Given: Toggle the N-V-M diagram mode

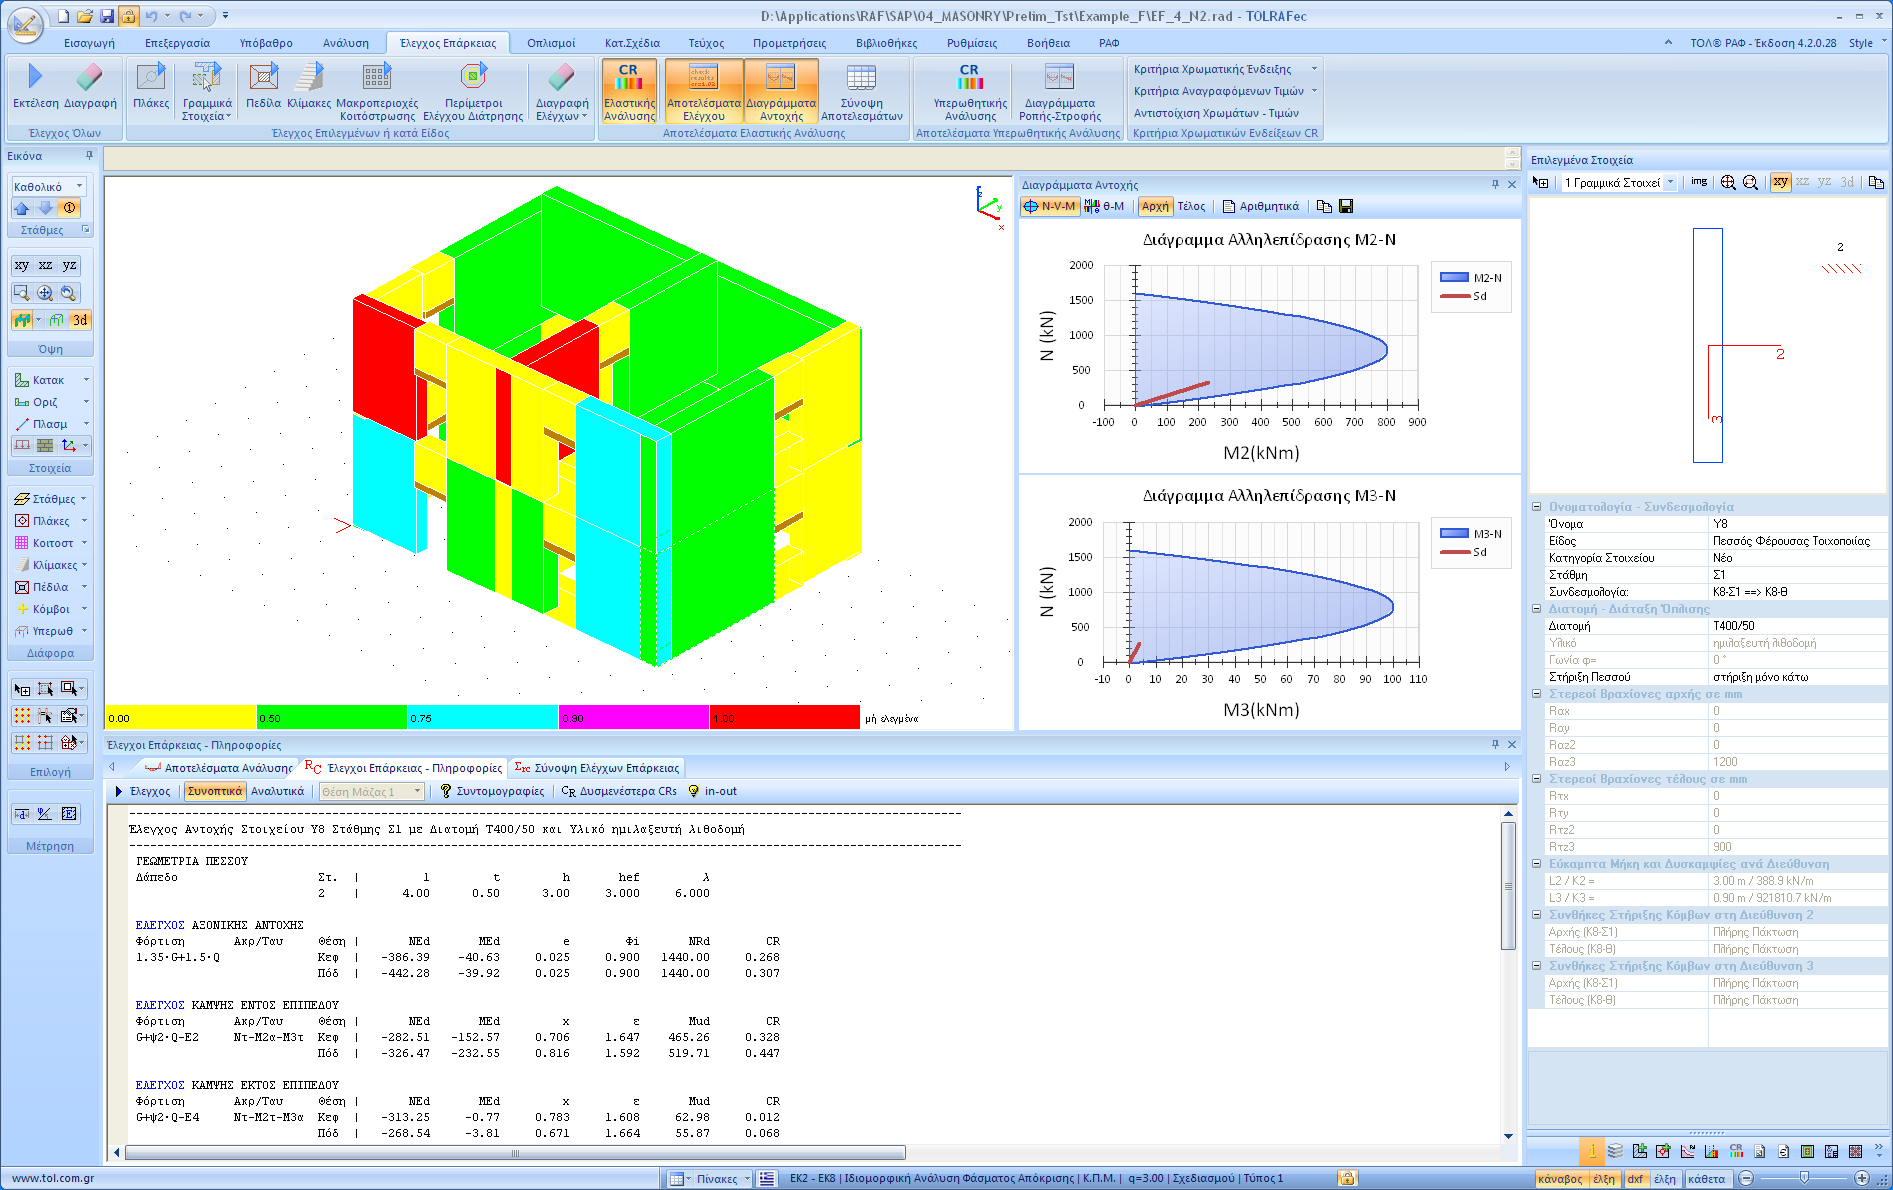Looking at the screenshot, I should [x=1050, y=206].
